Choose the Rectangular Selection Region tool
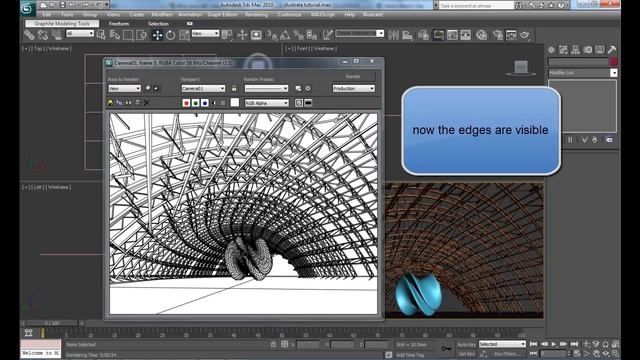640x360 pixels. click(x=128, y=35)
